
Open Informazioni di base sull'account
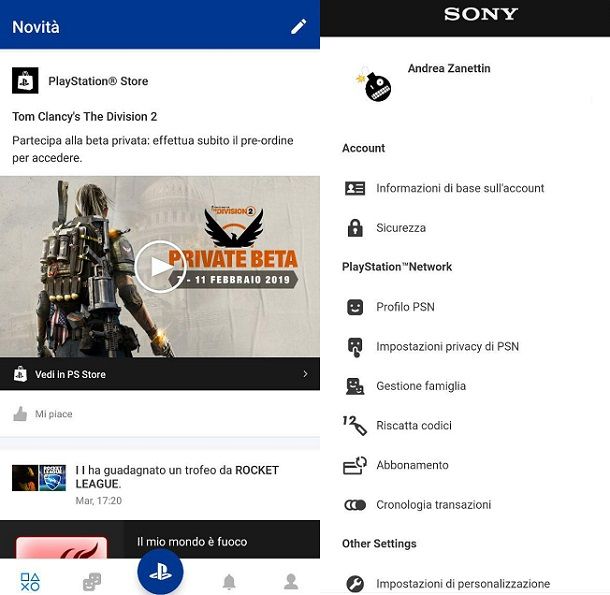coord(460,188)
